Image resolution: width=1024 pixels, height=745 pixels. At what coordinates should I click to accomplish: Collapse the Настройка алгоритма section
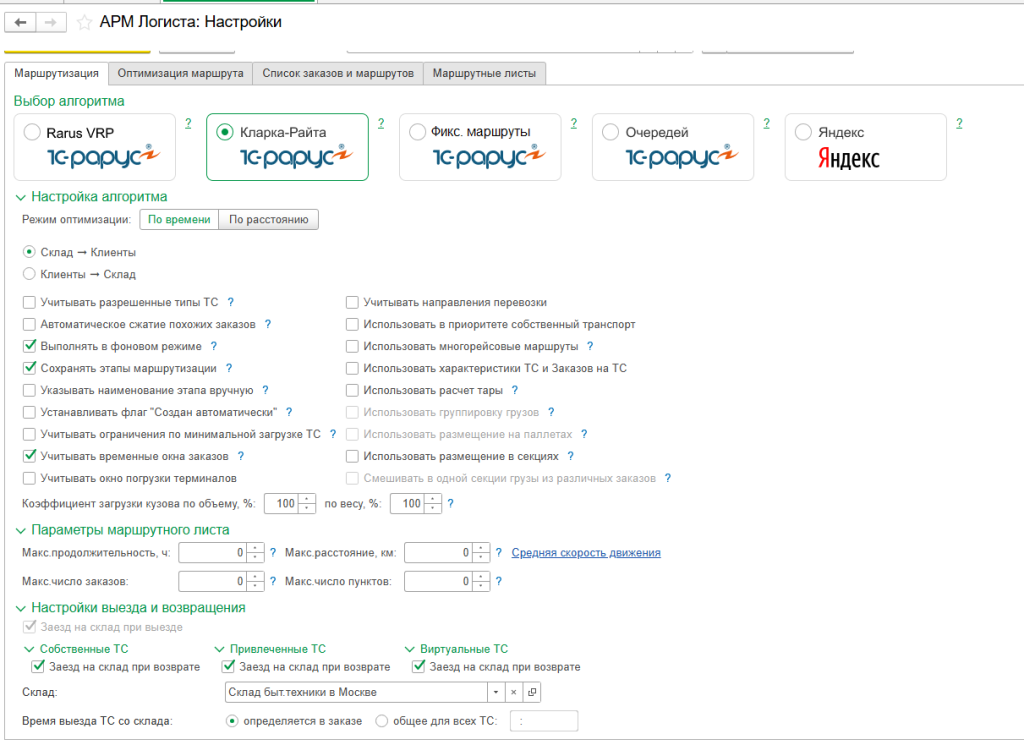[x=20, y=197]
